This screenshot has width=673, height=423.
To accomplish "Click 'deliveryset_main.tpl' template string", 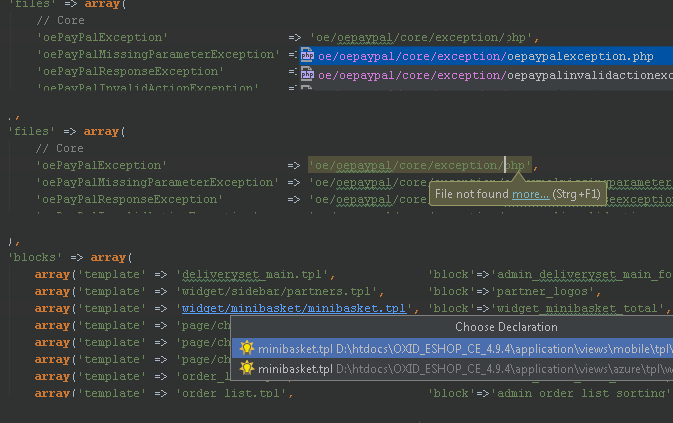I will pyautogui.click(x=252, y=274).
